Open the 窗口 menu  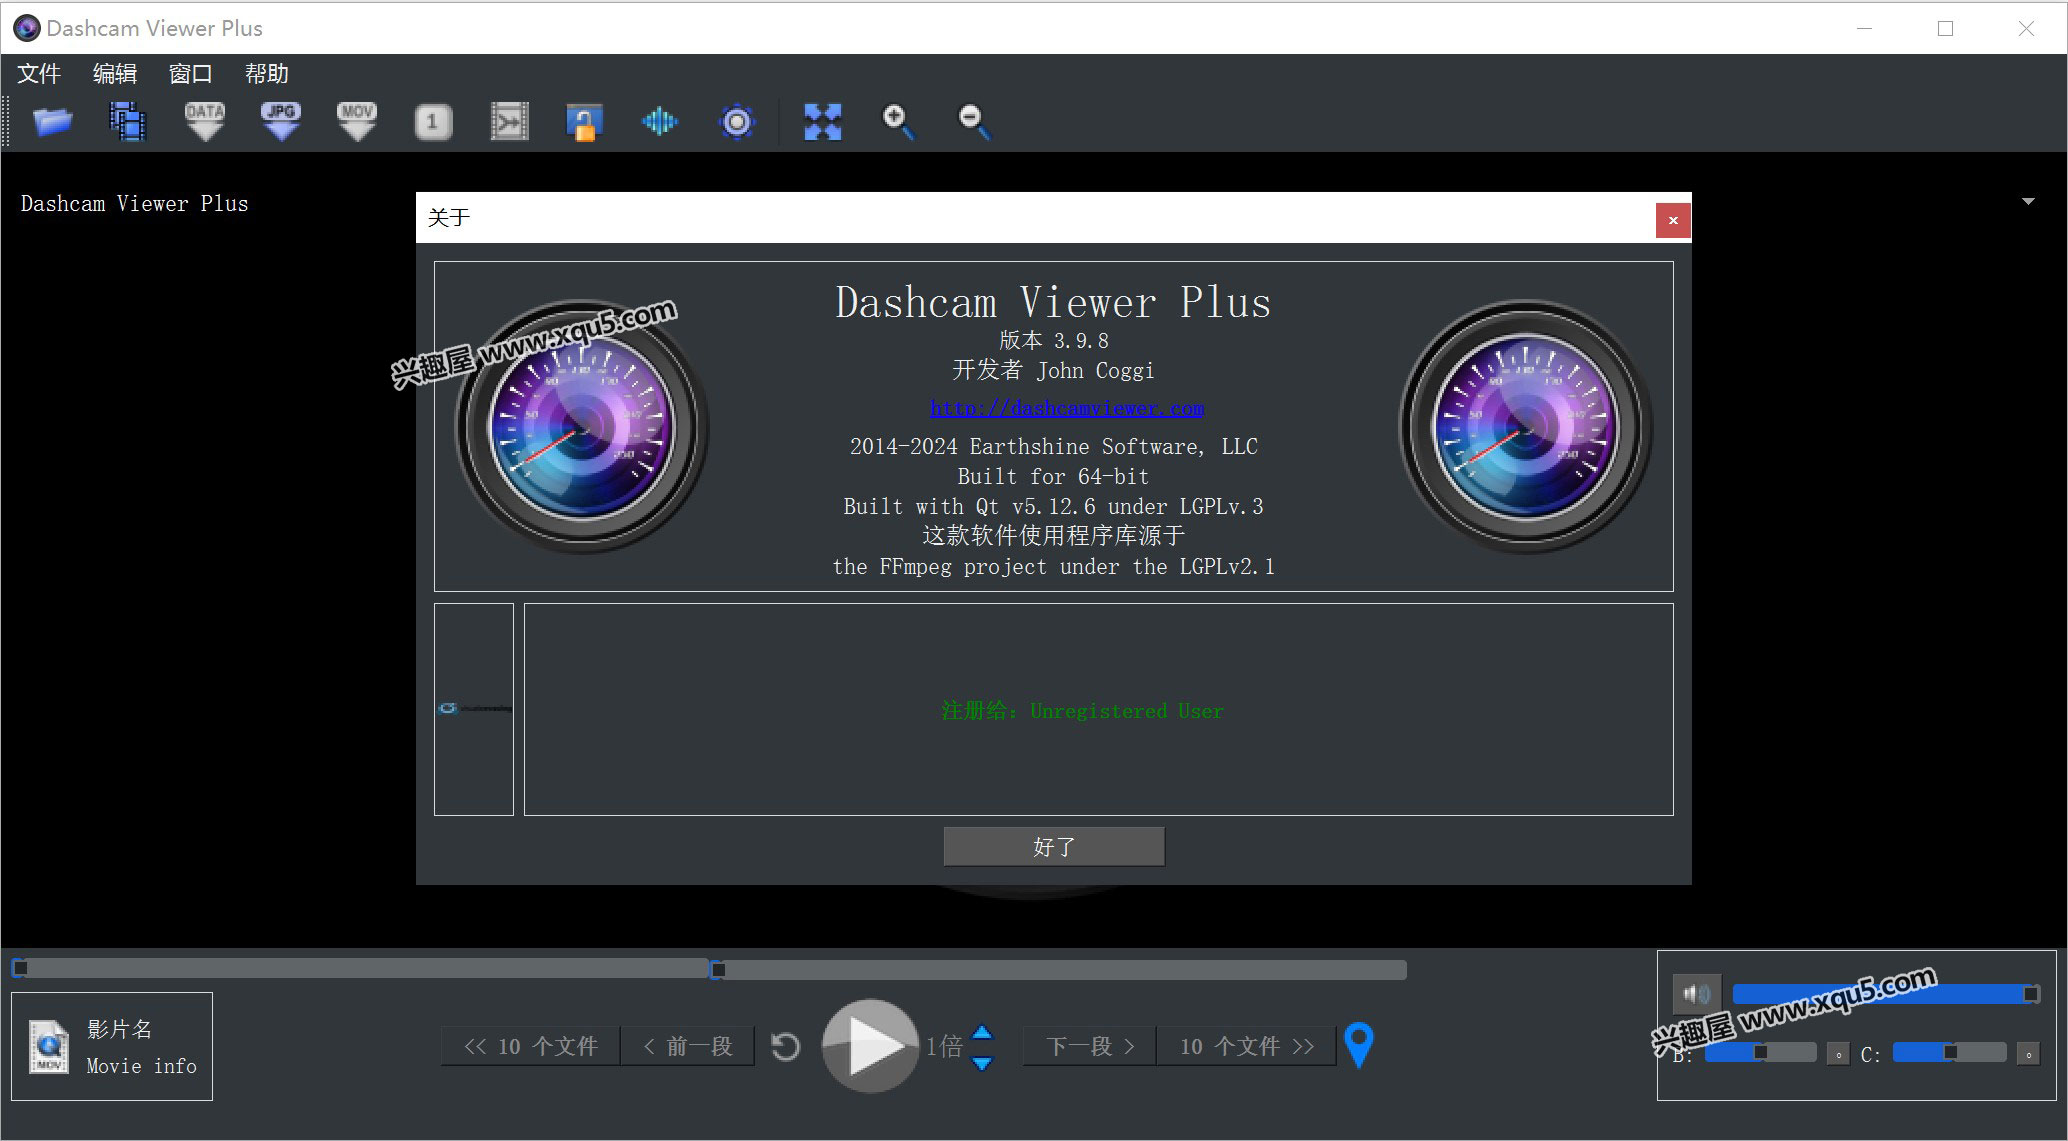191,73
